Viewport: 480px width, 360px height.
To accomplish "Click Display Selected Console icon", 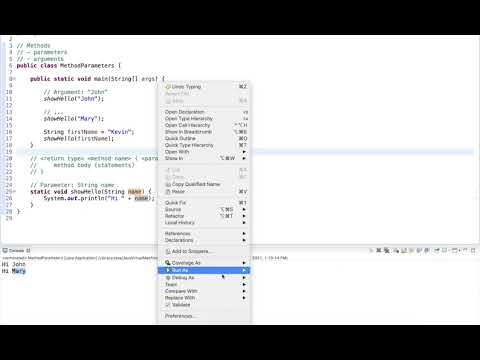I will pyautogui.click(x=444, y=250).
